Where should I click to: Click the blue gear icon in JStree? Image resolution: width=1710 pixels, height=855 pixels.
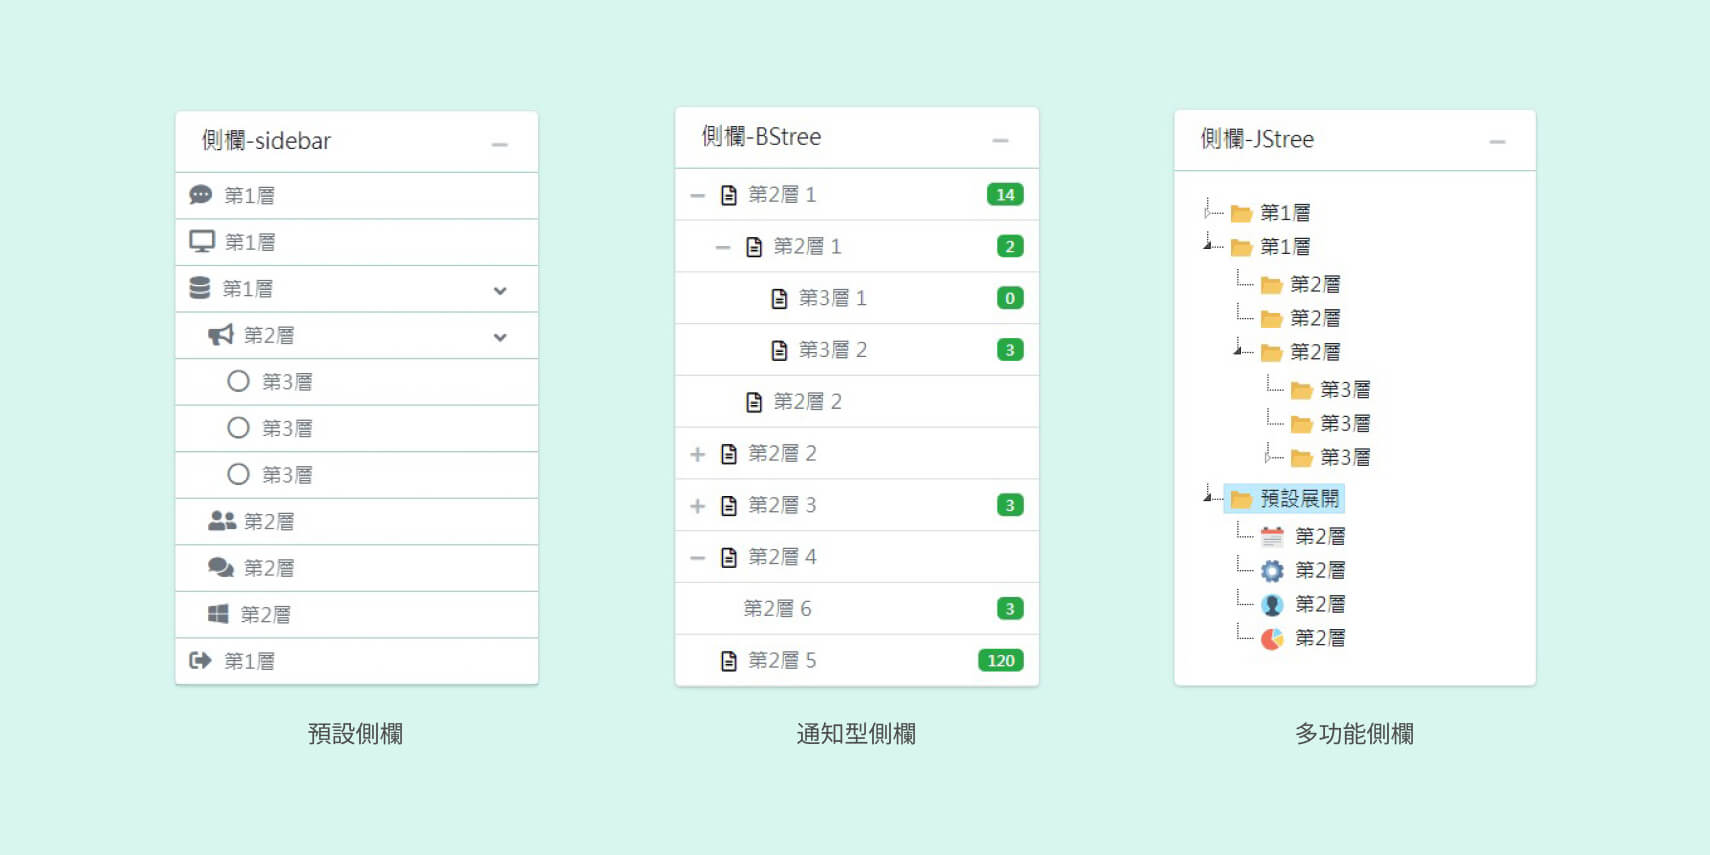1272,571
